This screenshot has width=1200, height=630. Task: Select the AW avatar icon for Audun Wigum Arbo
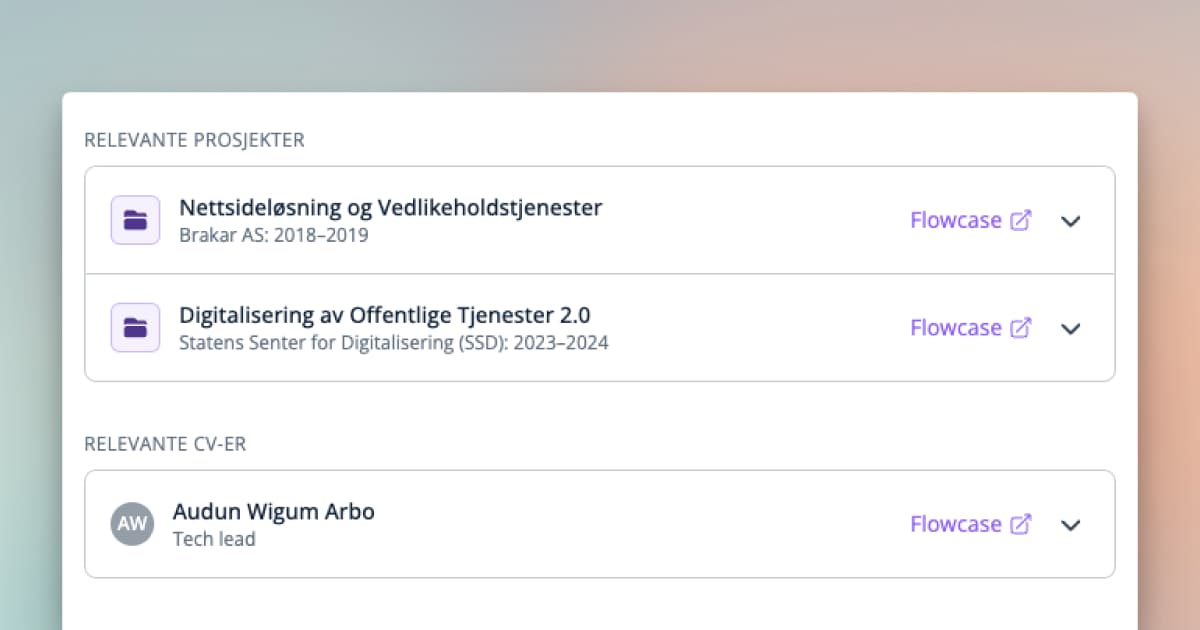pos(133,523)
